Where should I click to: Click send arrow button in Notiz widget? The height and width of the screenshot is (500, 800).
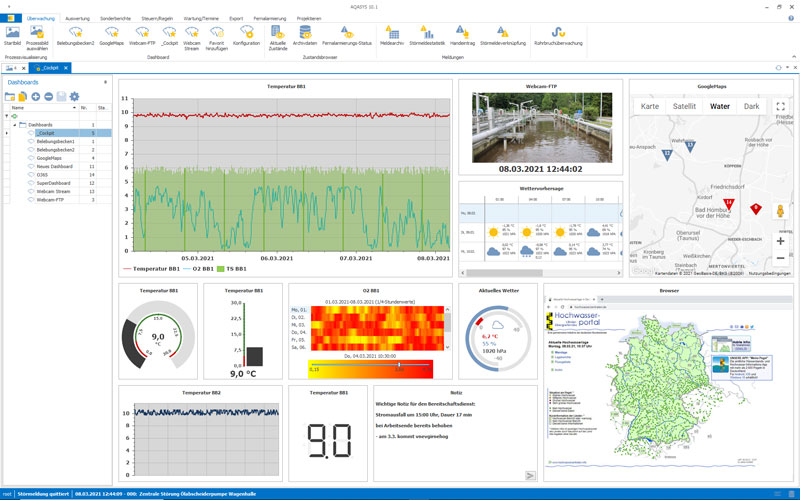pos(531,476)
